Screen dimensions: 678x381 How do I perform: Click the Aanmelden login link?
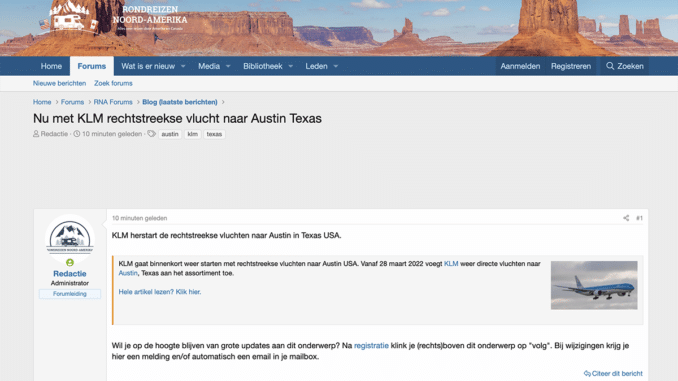point(520,66)
